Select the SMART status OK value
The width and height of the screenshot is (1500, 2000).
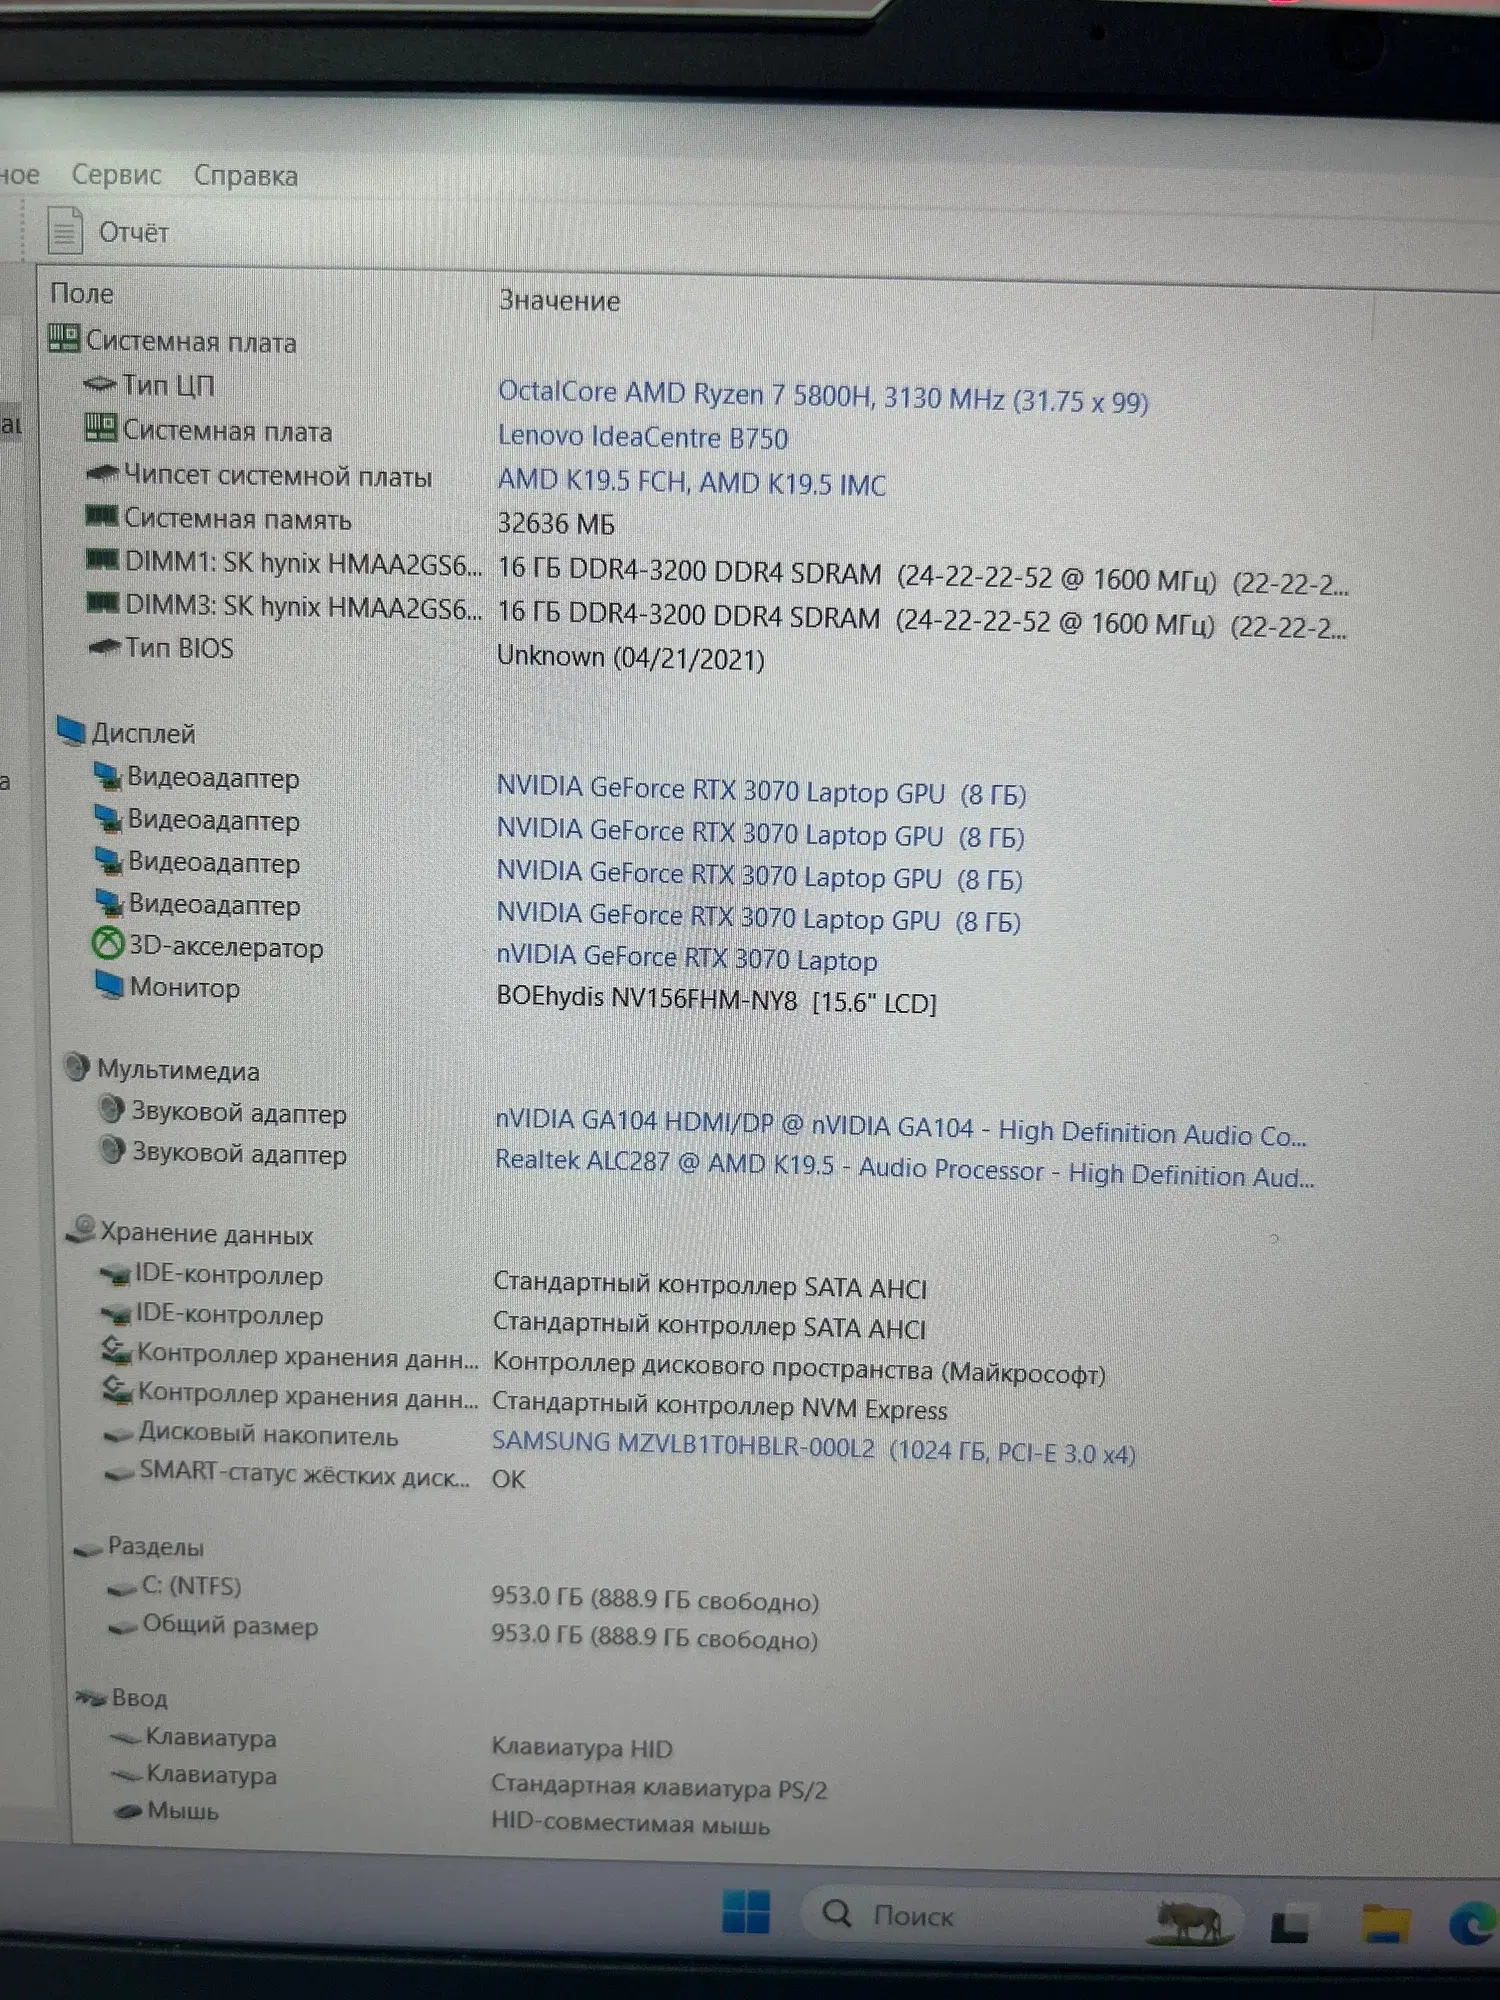[x=508, y=1478]
